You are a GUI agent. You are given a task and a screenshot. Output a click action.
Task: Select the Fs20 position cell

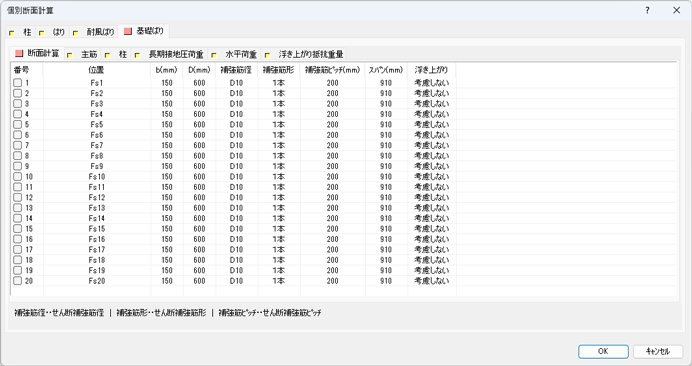[97, 281]
